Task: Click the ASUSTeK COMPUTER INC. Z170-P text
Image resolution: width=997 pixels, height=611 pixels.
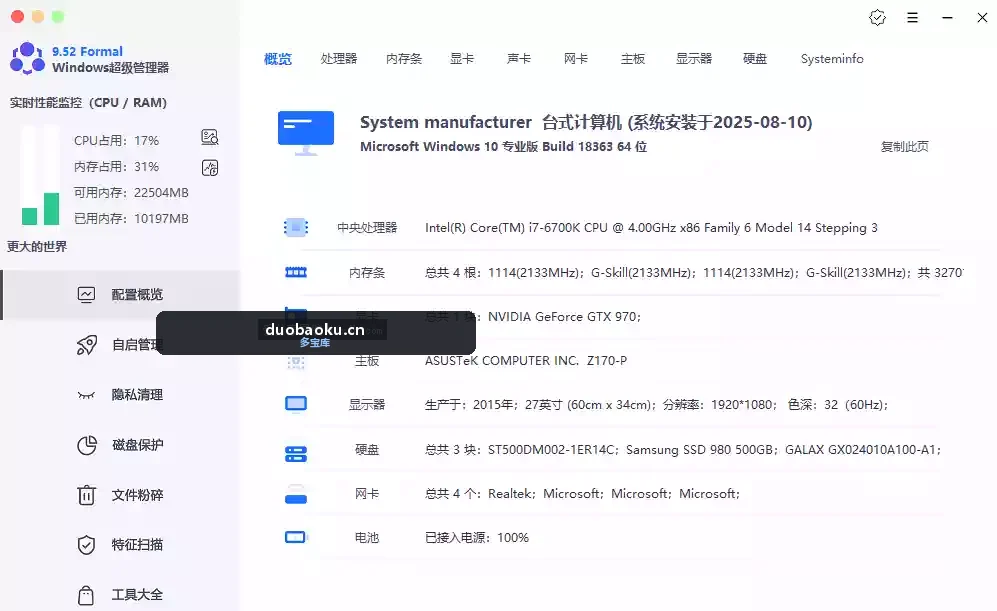Action: point(526,360)
